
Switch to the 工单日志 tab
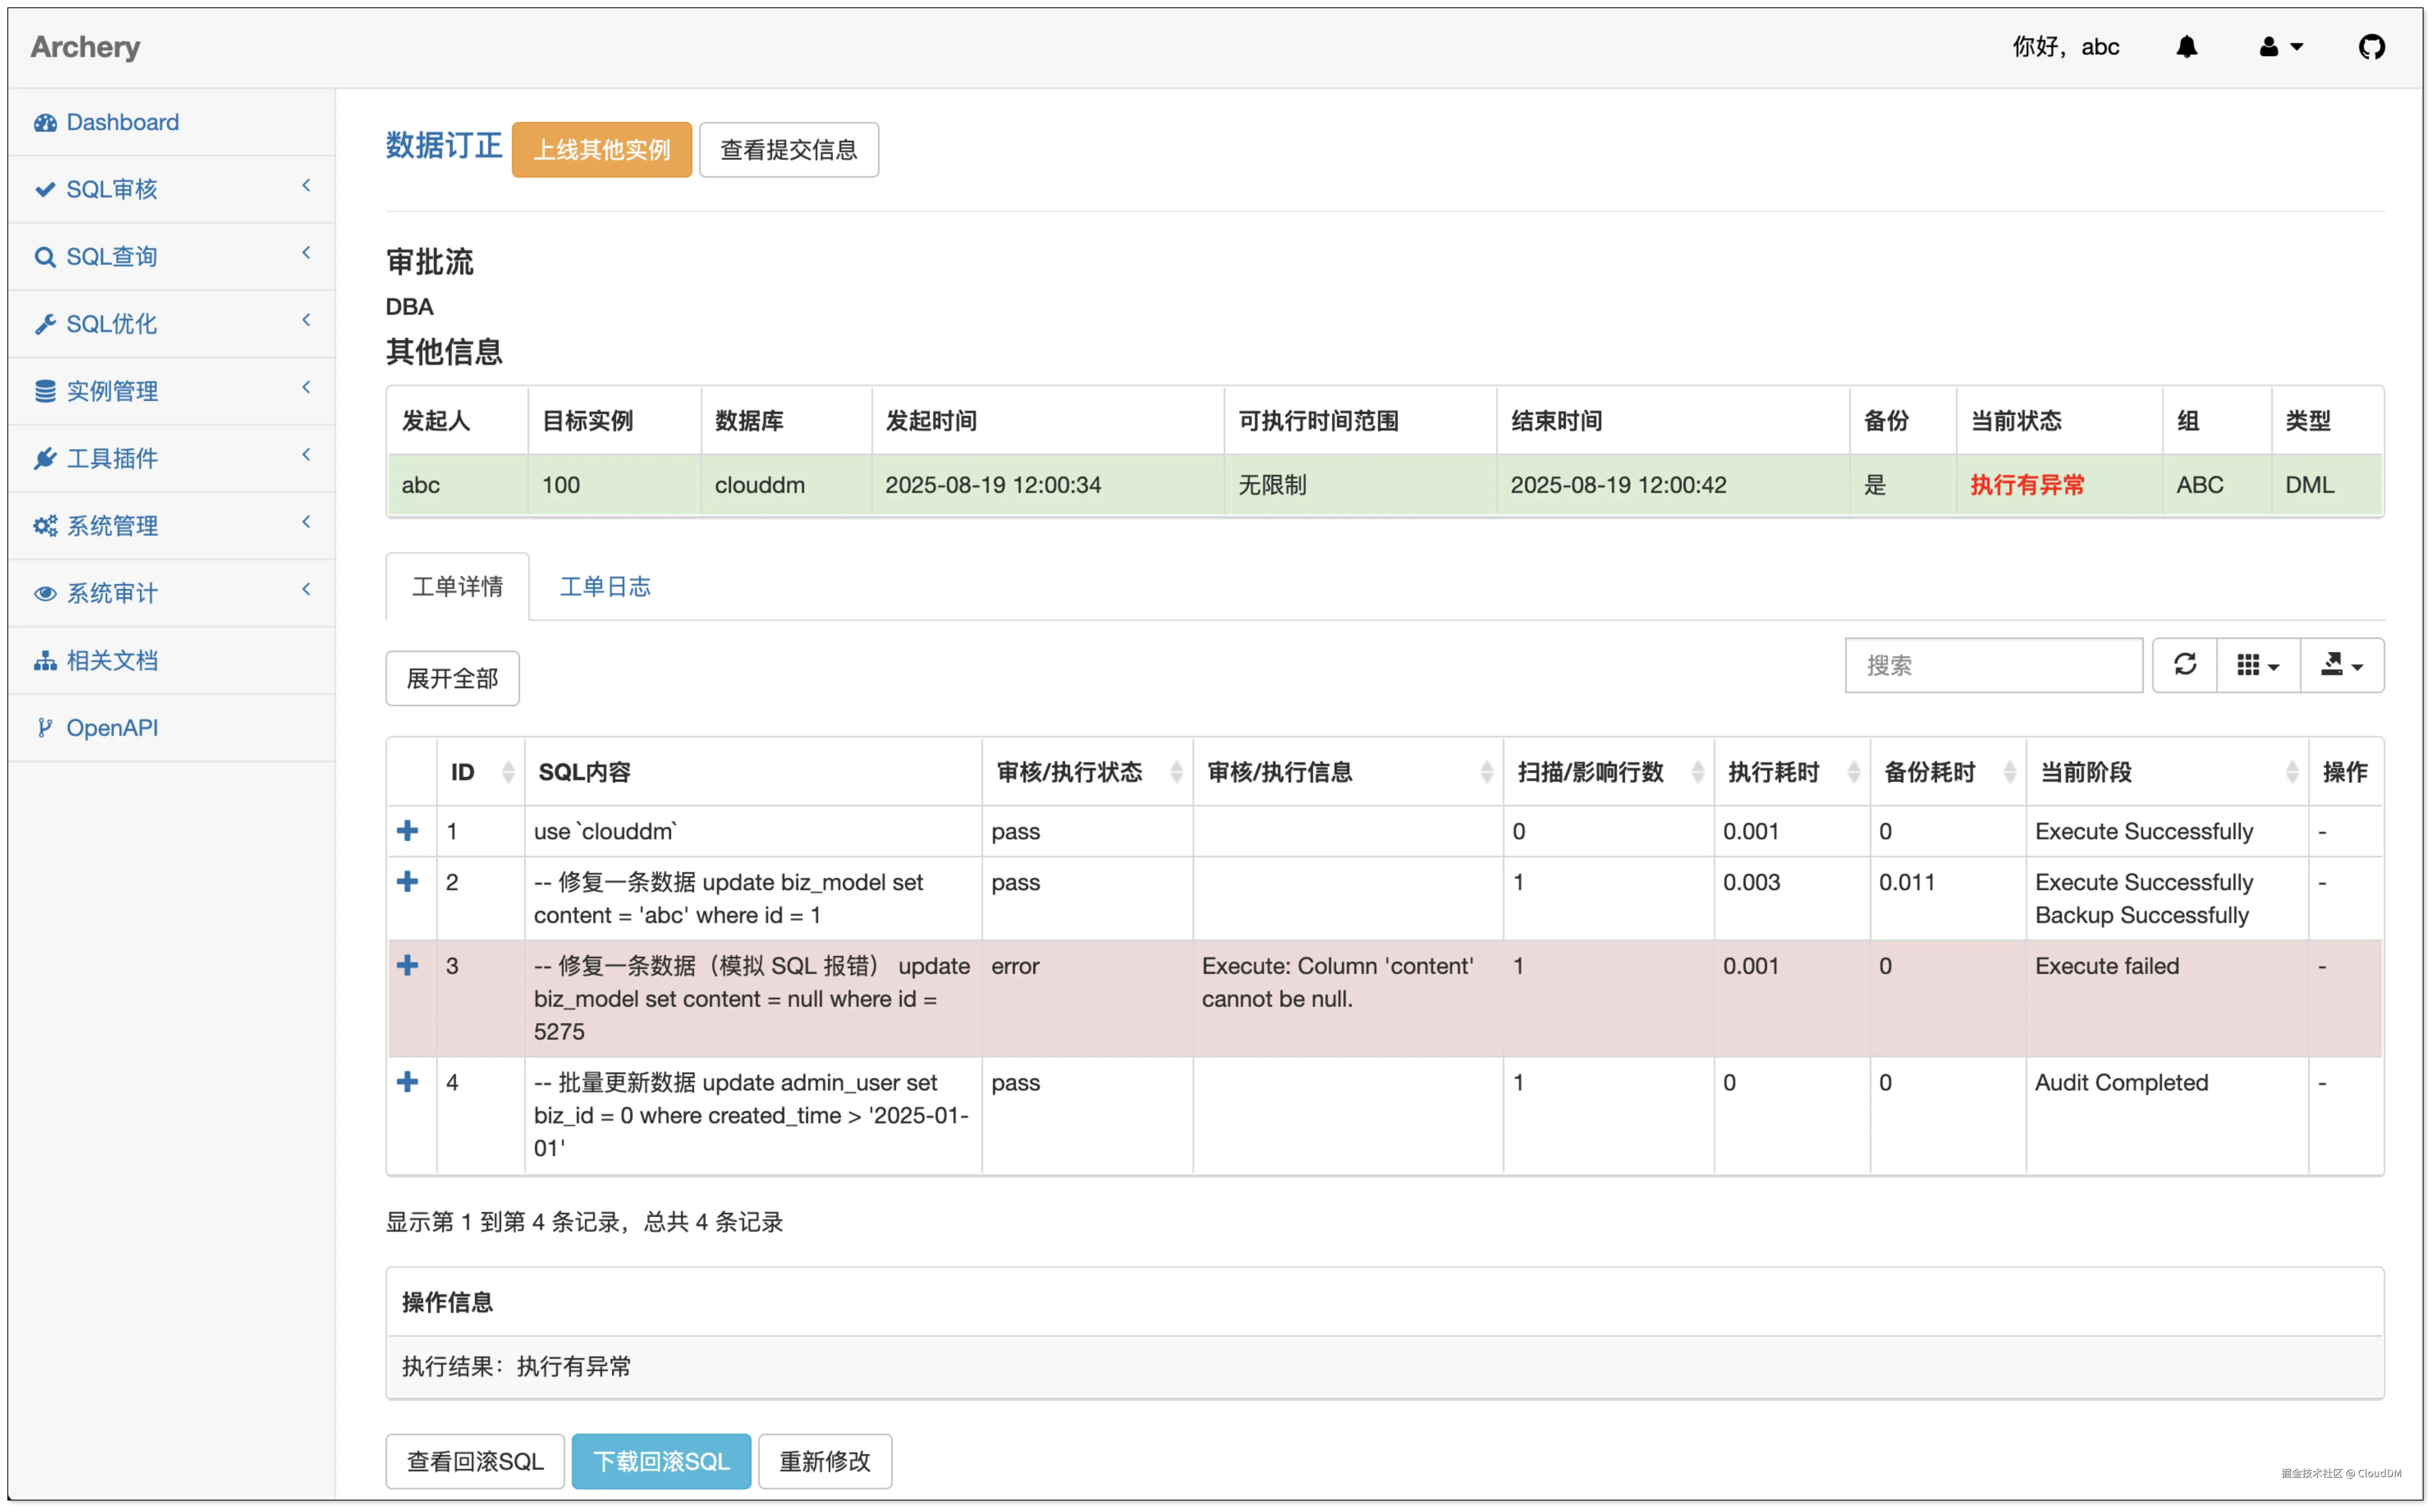coord(605,587)
